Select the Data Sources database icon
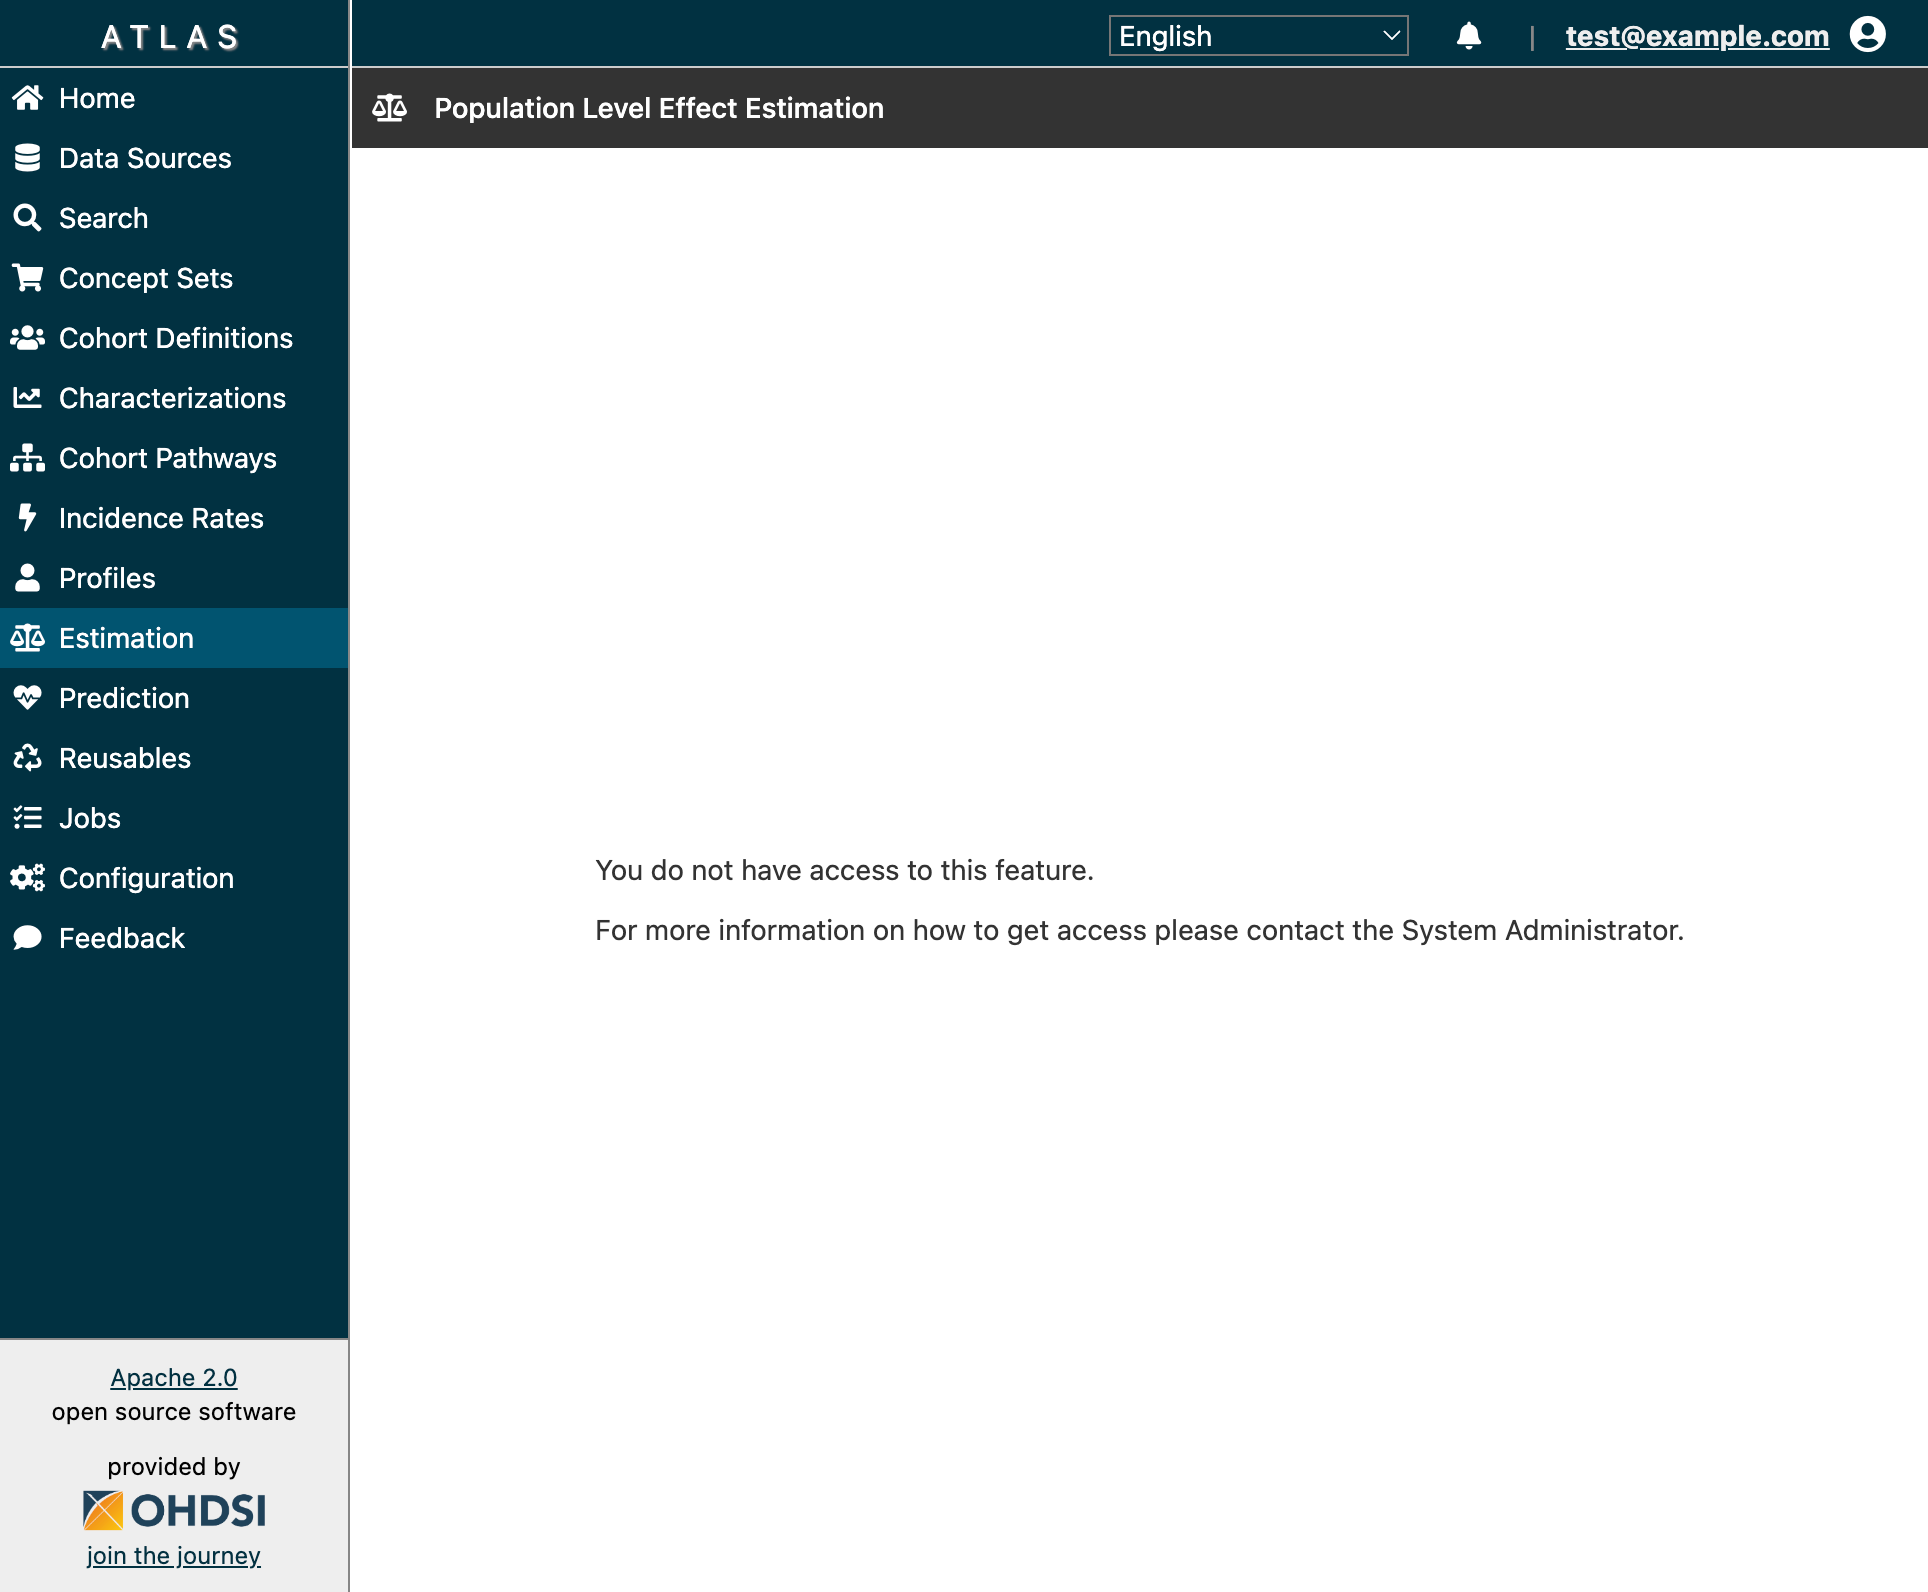The image size is (1928, 1592). [x=27, y=158]
